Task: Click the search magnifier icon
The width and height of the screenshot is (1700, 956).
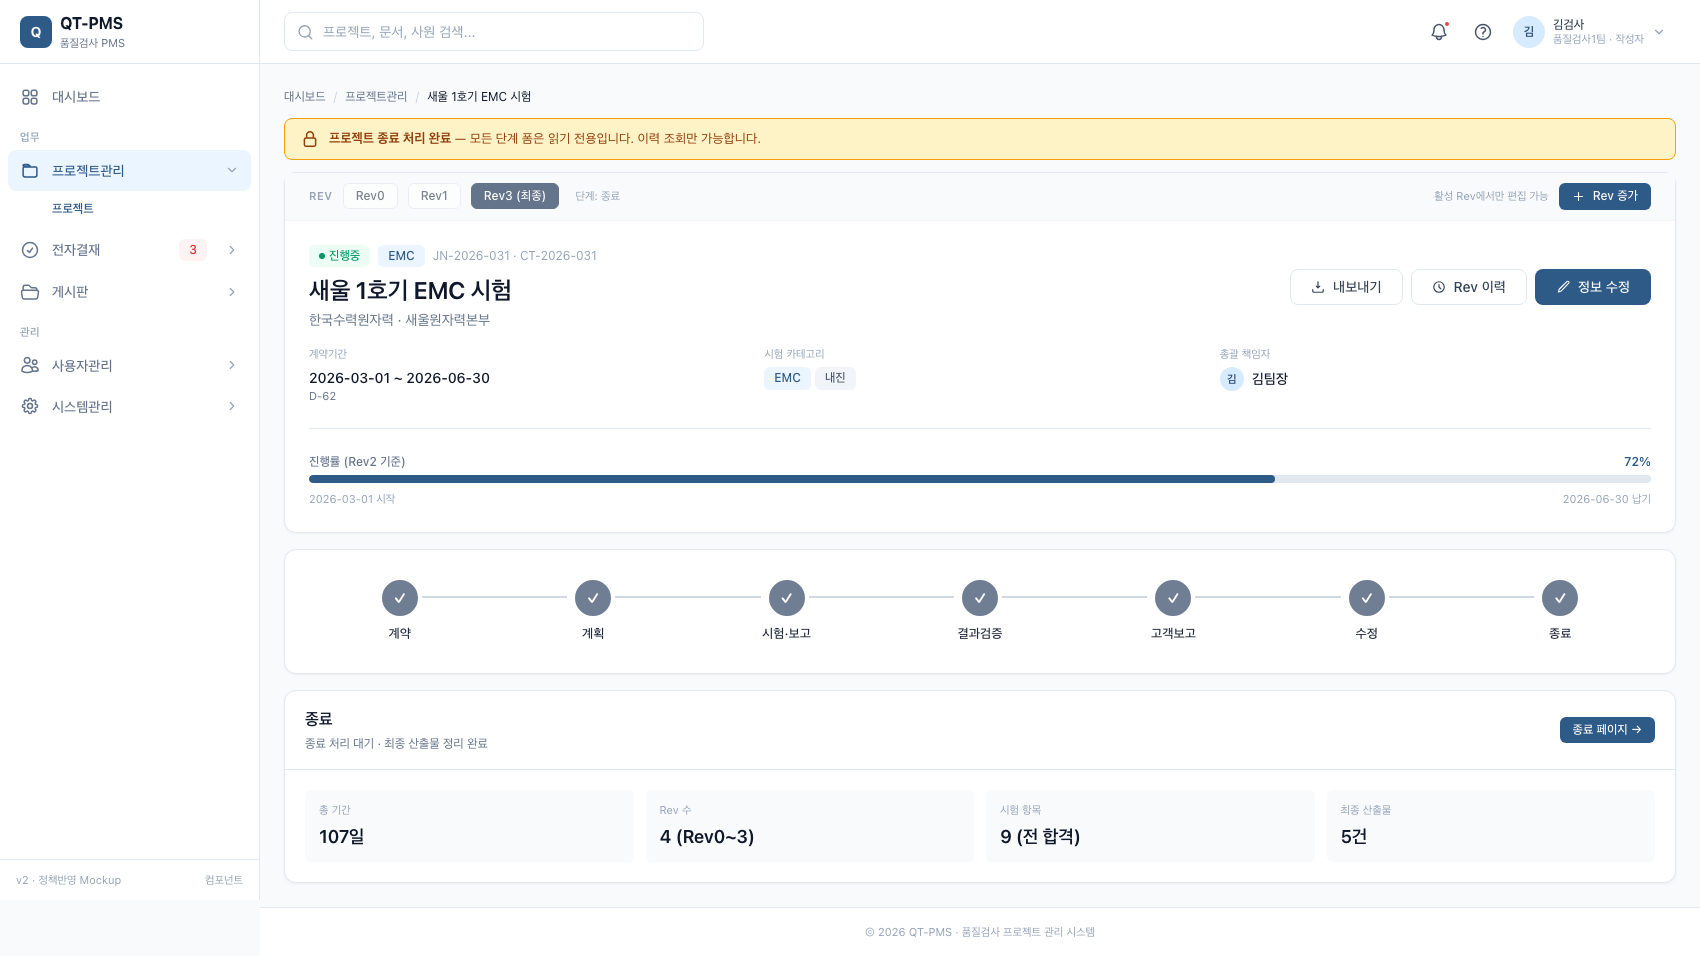Action: [x=305, y=32]
